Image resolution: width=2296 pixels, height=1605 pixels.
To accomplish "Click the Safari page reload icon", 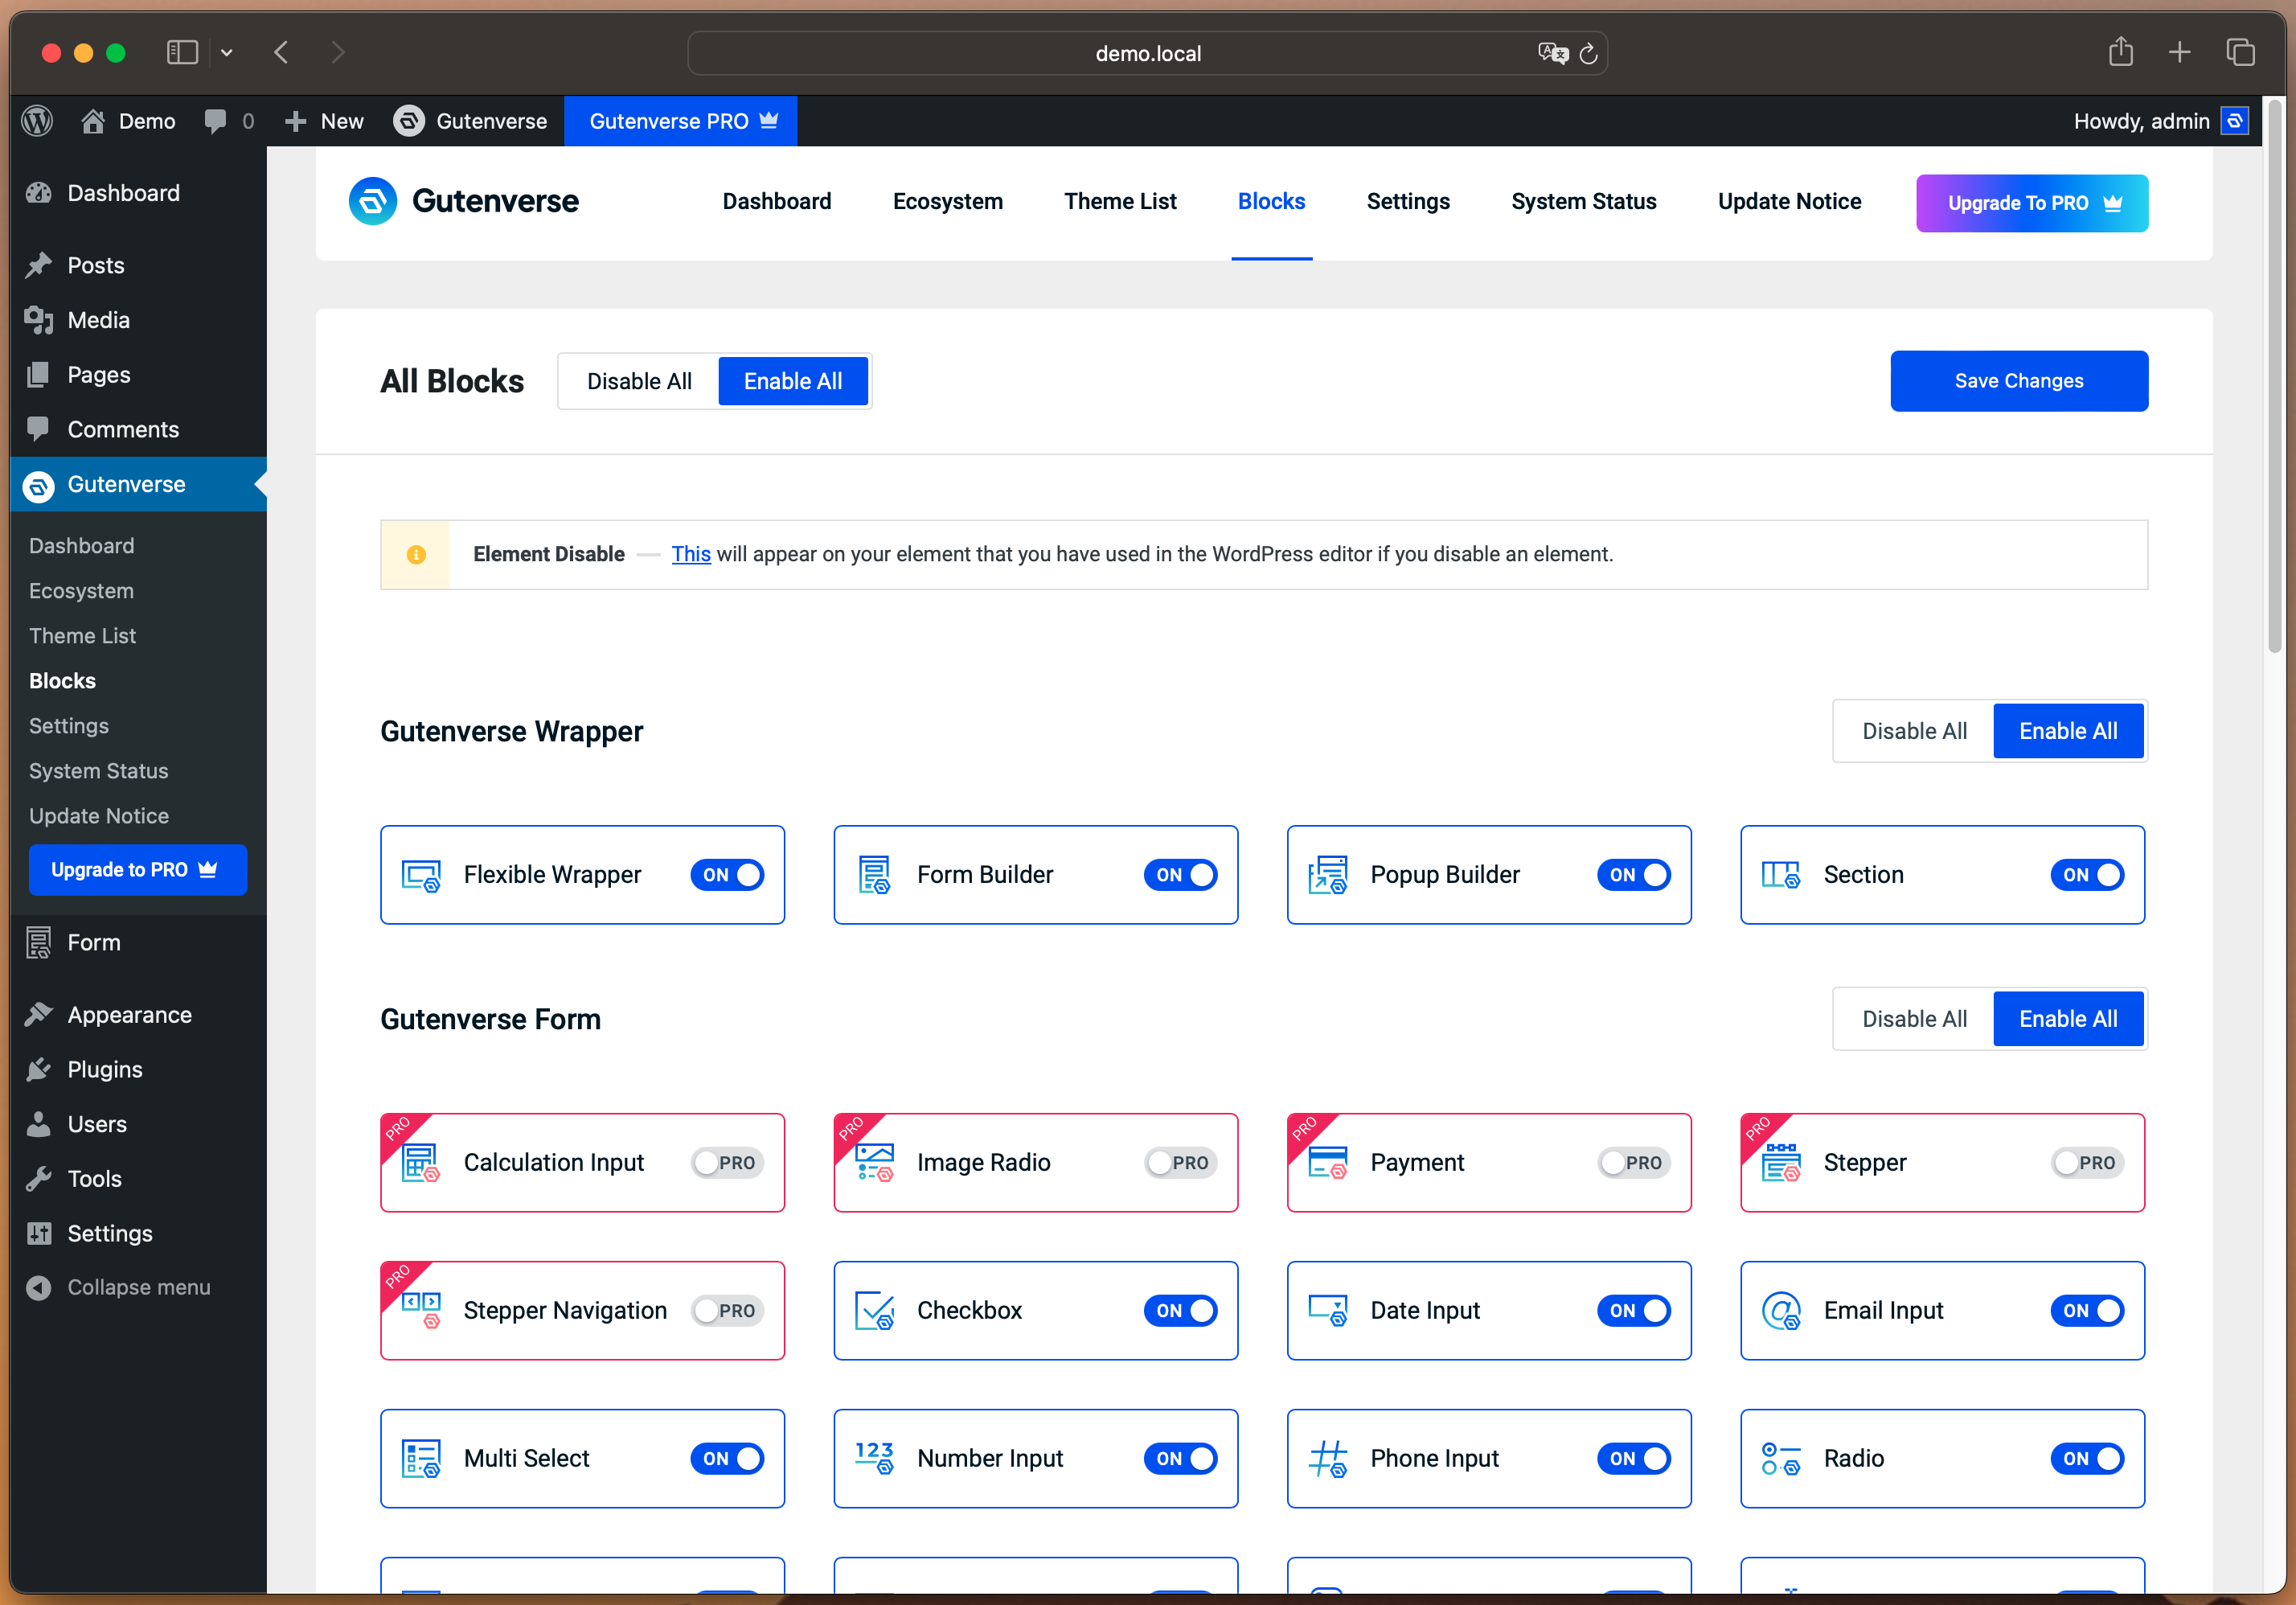I will 1588,53.
